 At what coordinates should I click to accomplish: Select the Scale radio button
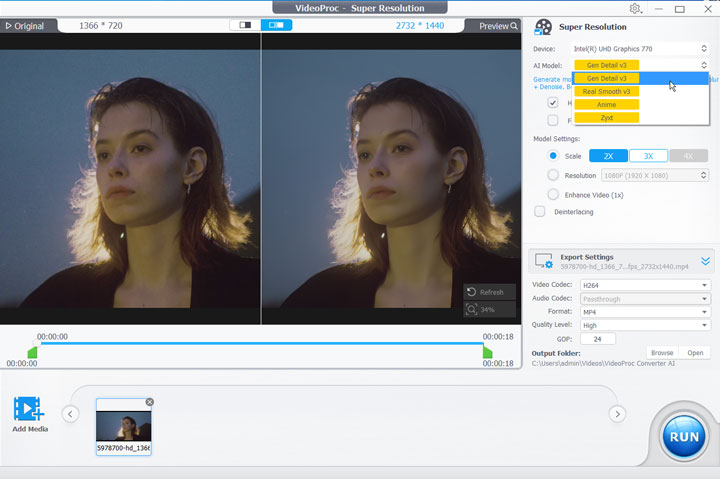(x=553, y=156)
